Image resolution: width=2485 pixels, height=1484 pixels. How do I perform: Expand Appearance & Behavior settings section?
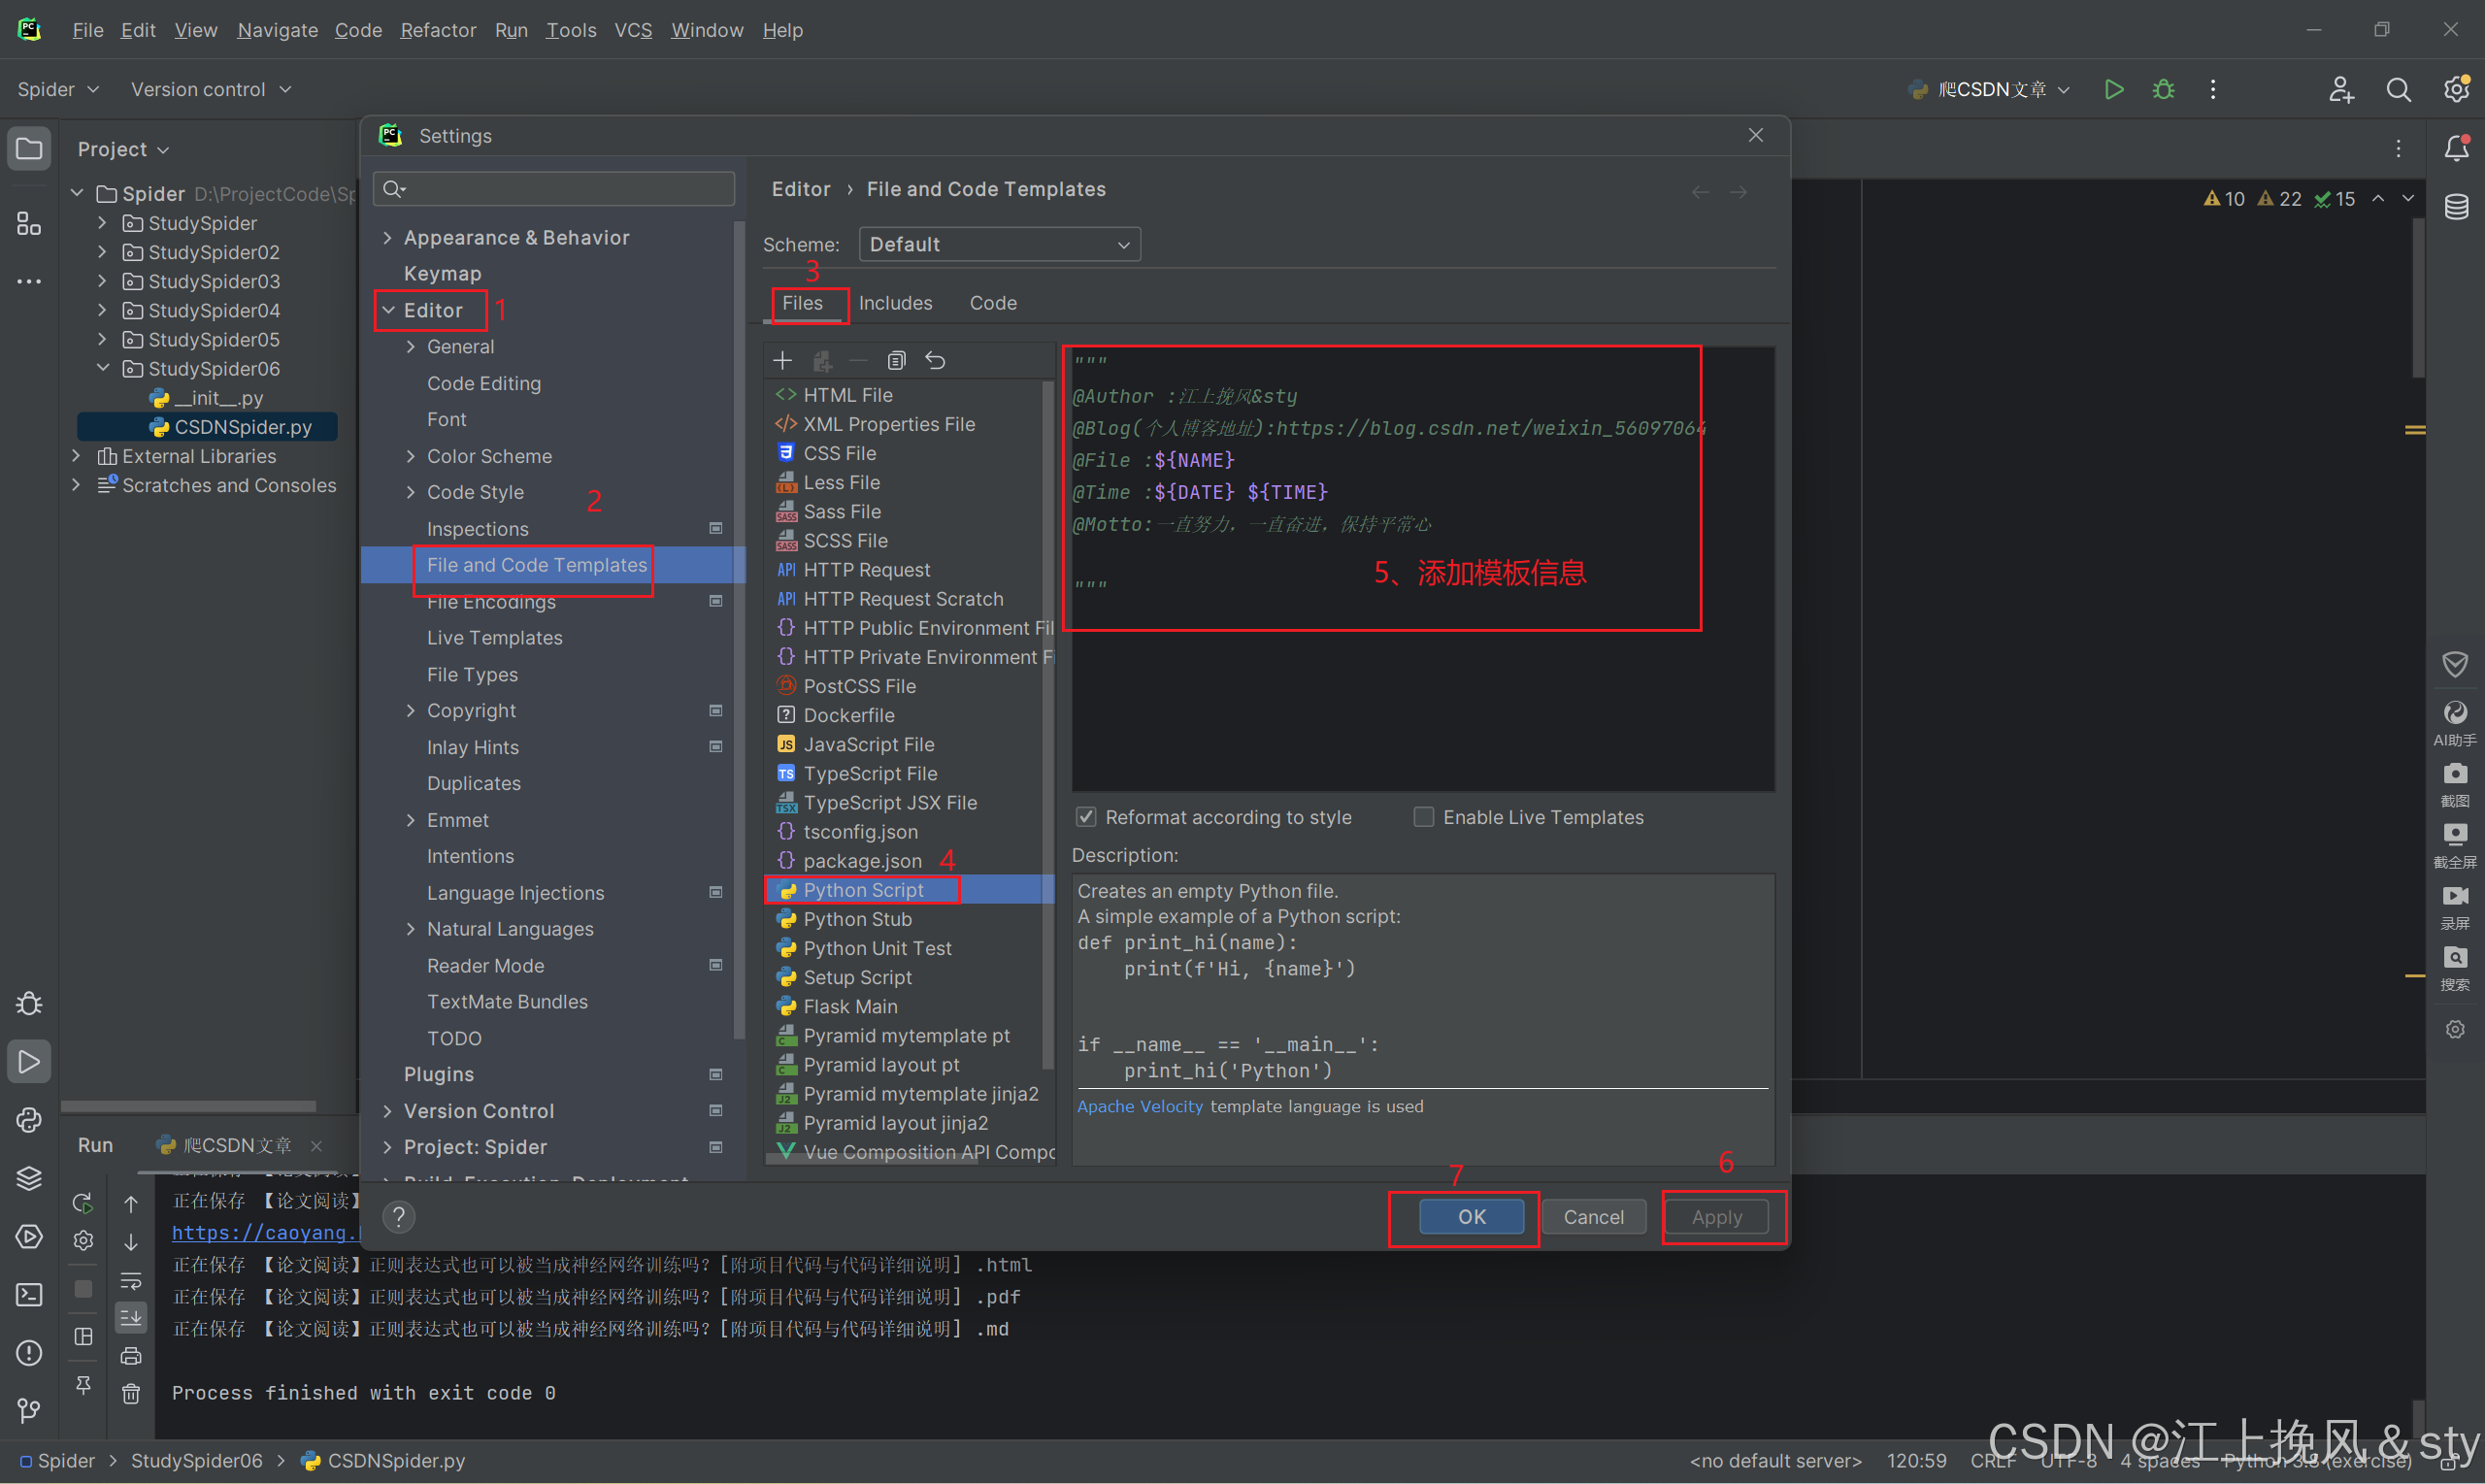[x=388, y=237]
